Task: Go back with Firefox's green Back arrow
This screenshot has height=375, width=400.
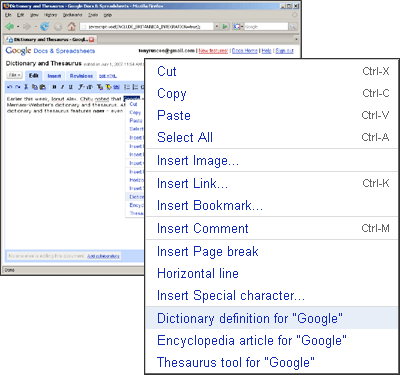Action: tap(9, 26)
